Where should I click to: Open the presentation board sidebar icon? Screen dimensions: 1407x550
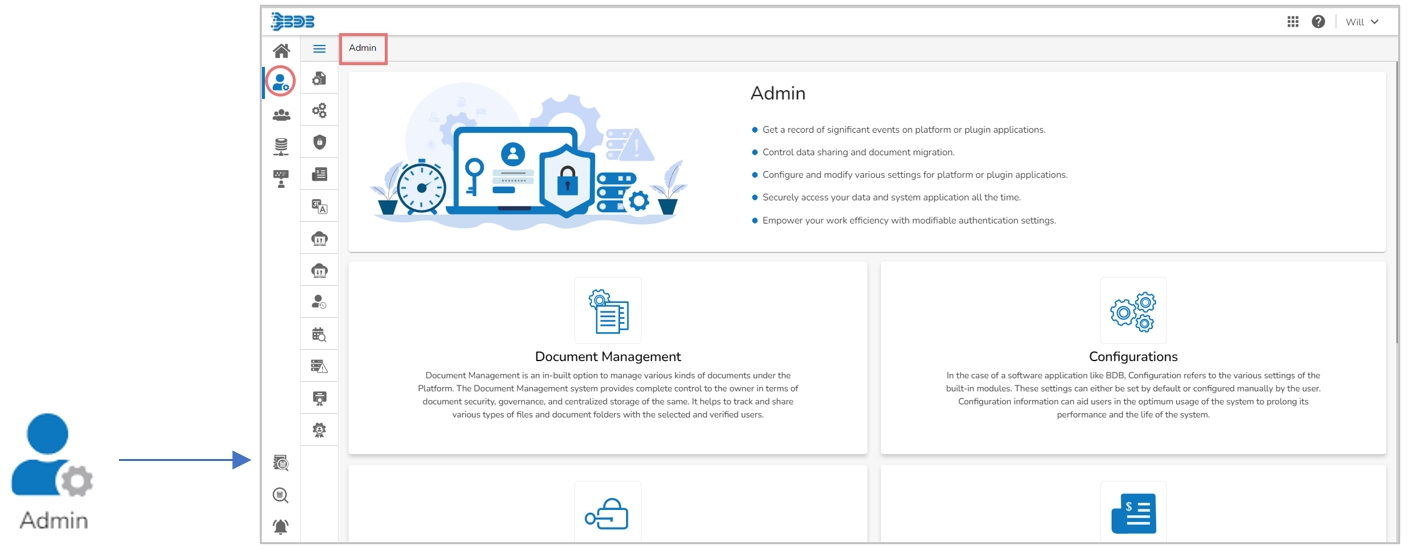pyautogui.click(x=281, y=179)
